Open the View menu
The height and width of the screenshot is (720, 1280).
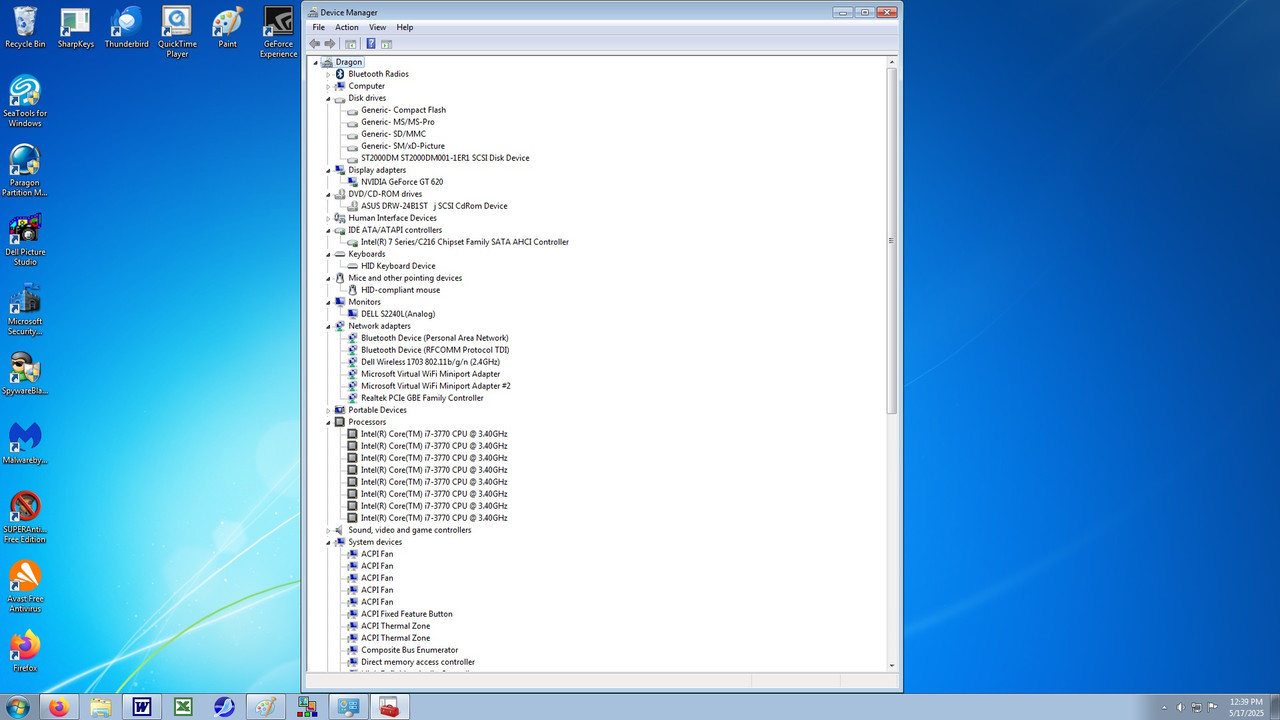377,27
